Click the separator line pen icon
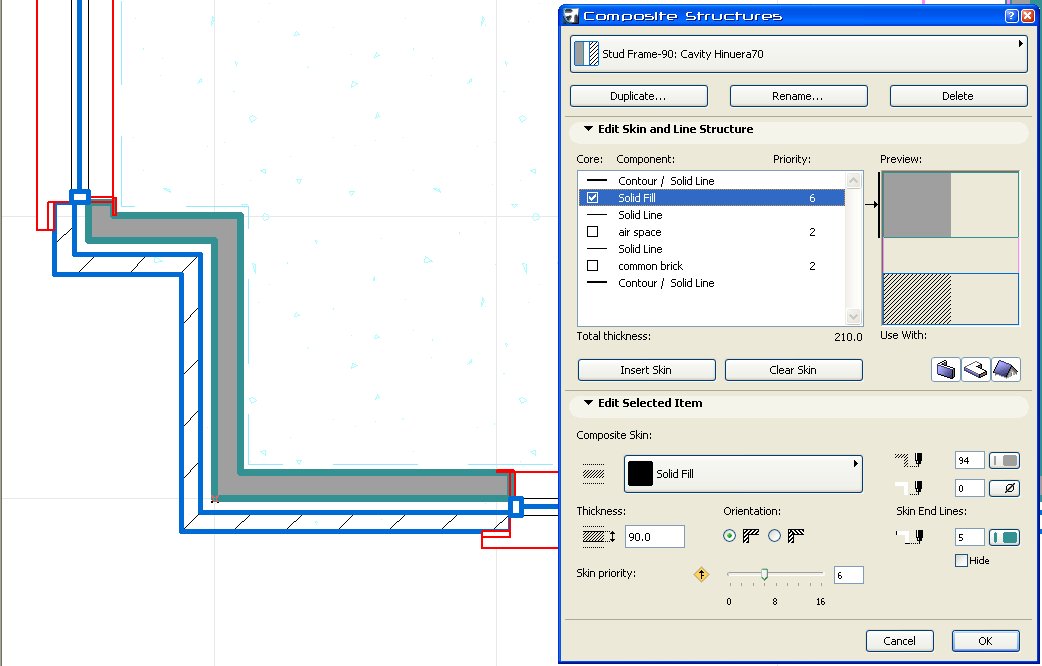The height and width of the screenshot is (666, 1042). (912, 487)
